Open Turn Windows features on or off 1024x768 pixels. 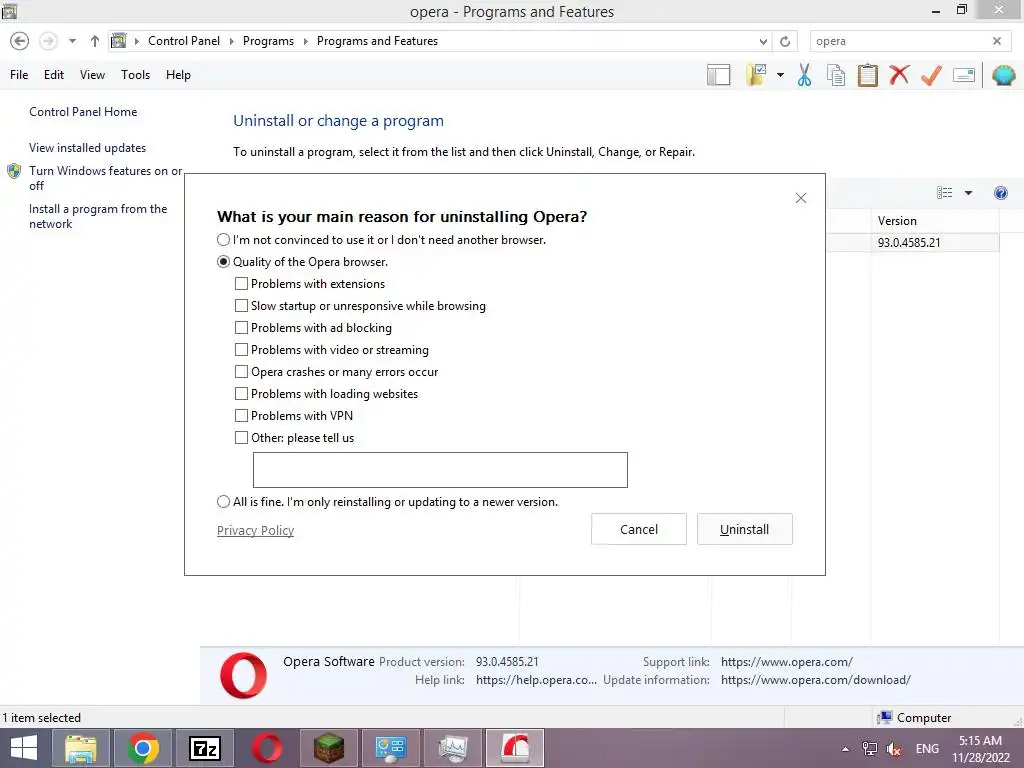(x=105, y=178)
